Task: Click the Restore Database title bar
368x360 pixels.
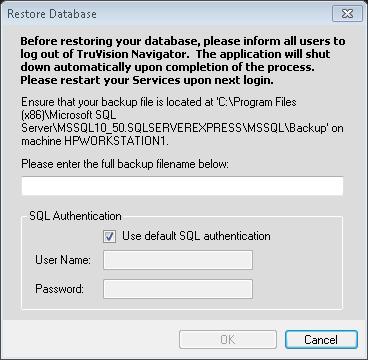Action: (x=167, y=14)
